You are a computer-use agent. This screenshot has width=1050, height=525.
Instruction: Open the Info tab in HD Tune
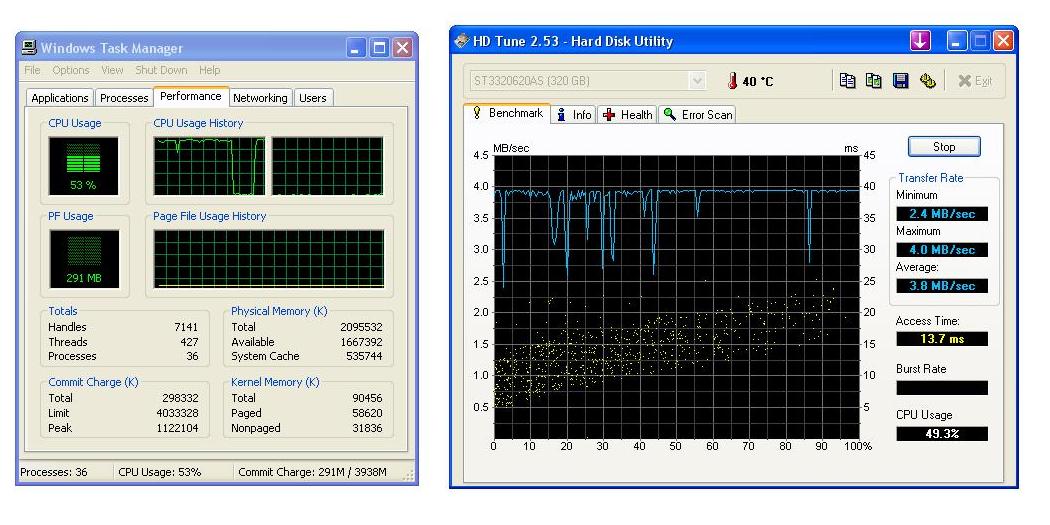click(x=574, y=115)
